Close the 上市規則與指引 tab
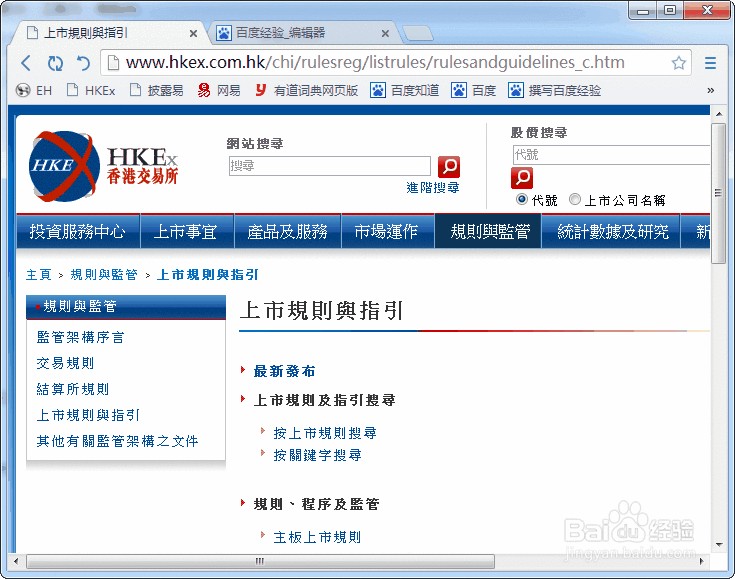The height and width of the screenshot is (579, 735). coord(193,33)
